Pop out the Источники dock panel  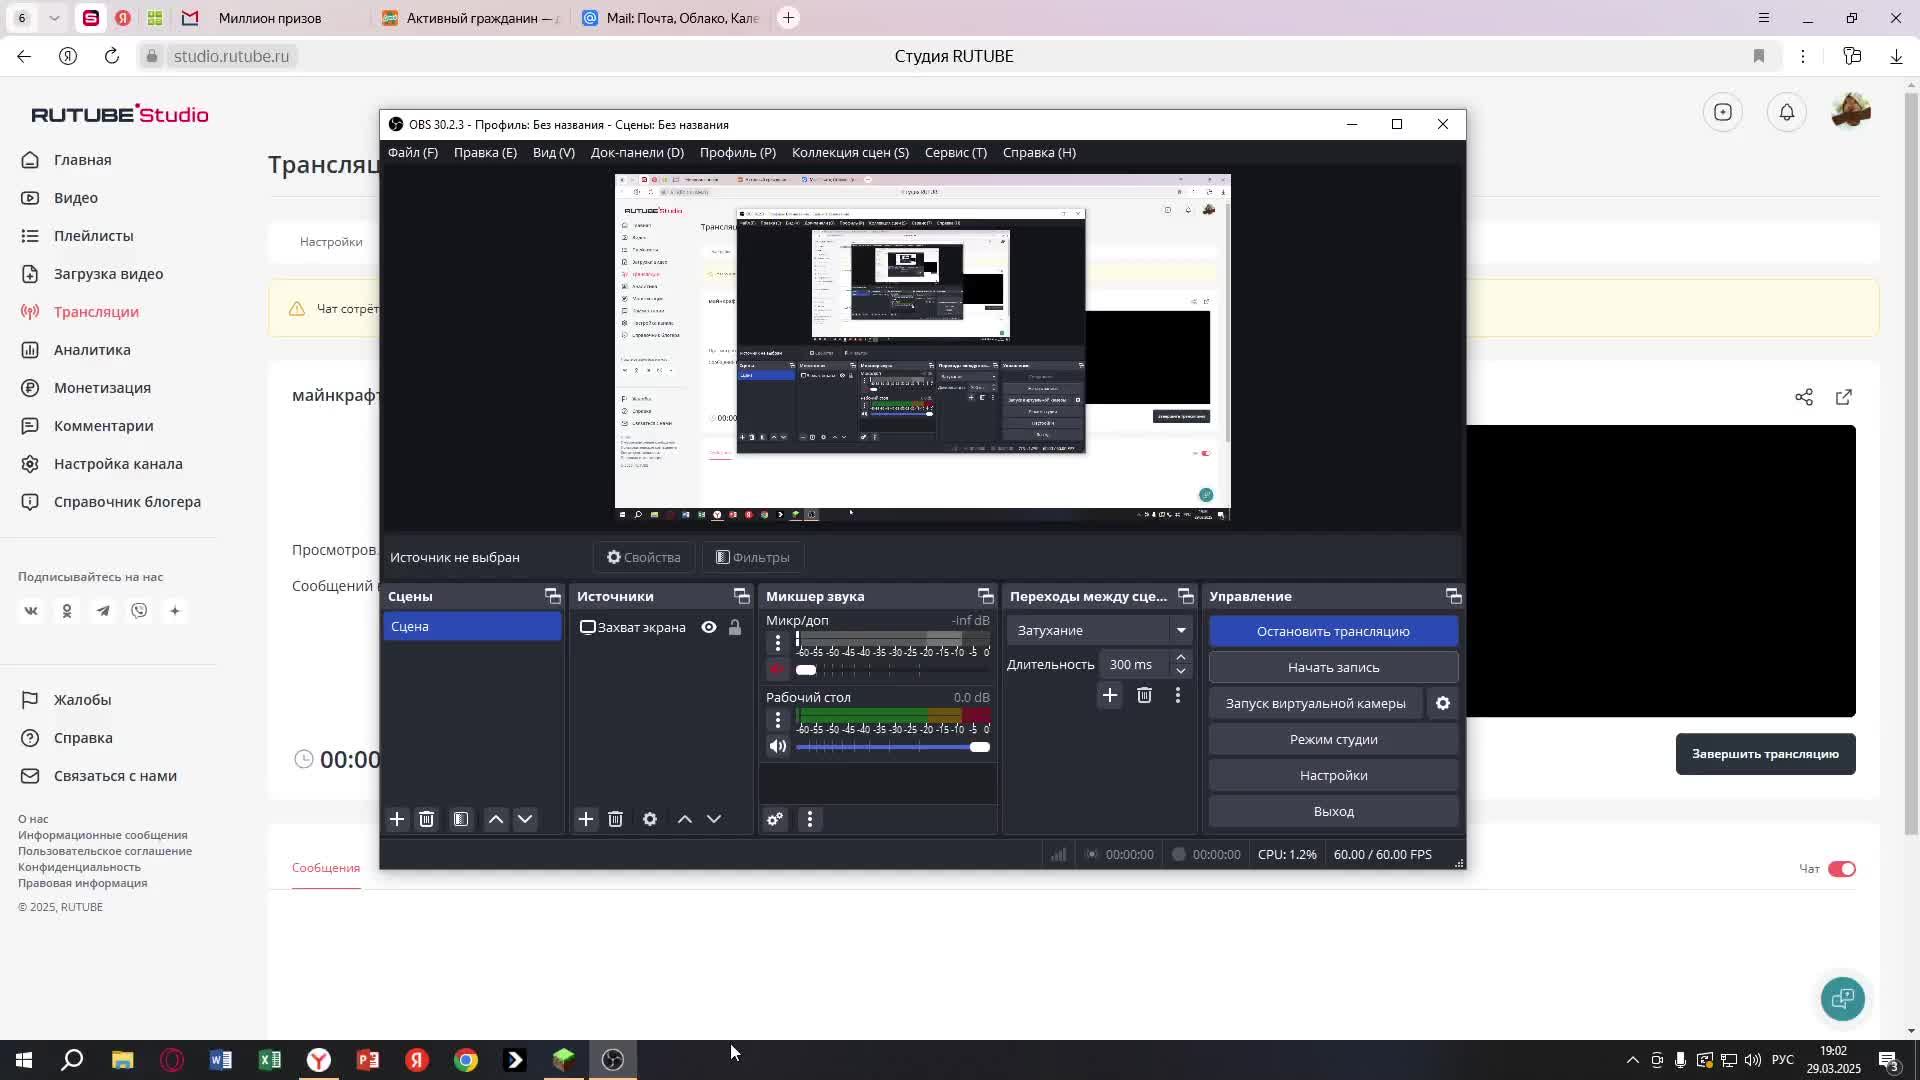pyautogui.click(x=742, y=596)
